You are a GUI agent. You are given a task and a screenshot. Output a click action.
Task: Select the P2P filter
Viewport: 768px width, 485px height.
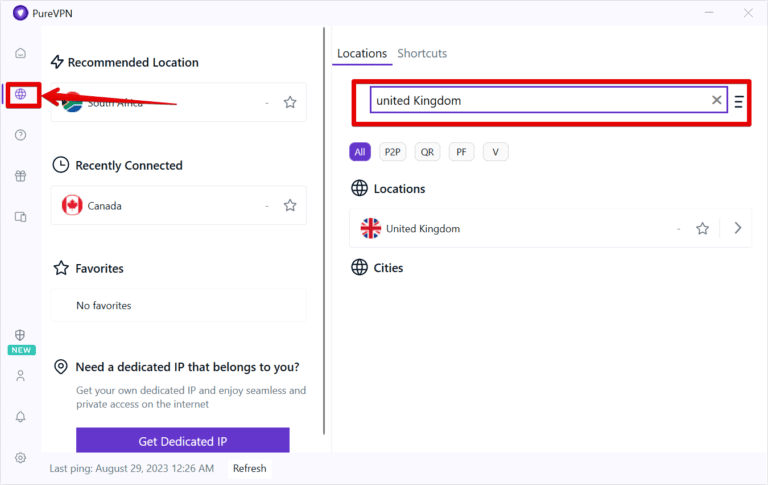[x=392, y=152]
